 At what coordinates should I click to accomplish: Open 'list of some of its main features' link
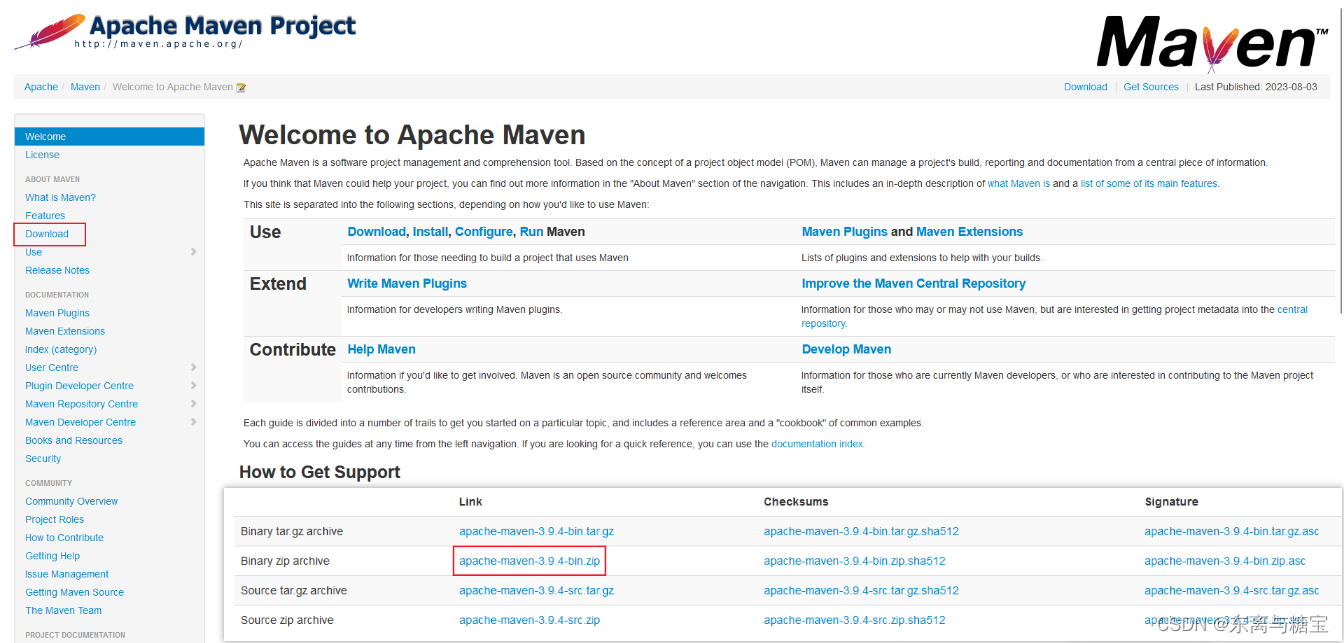(x=1149, y=184)
